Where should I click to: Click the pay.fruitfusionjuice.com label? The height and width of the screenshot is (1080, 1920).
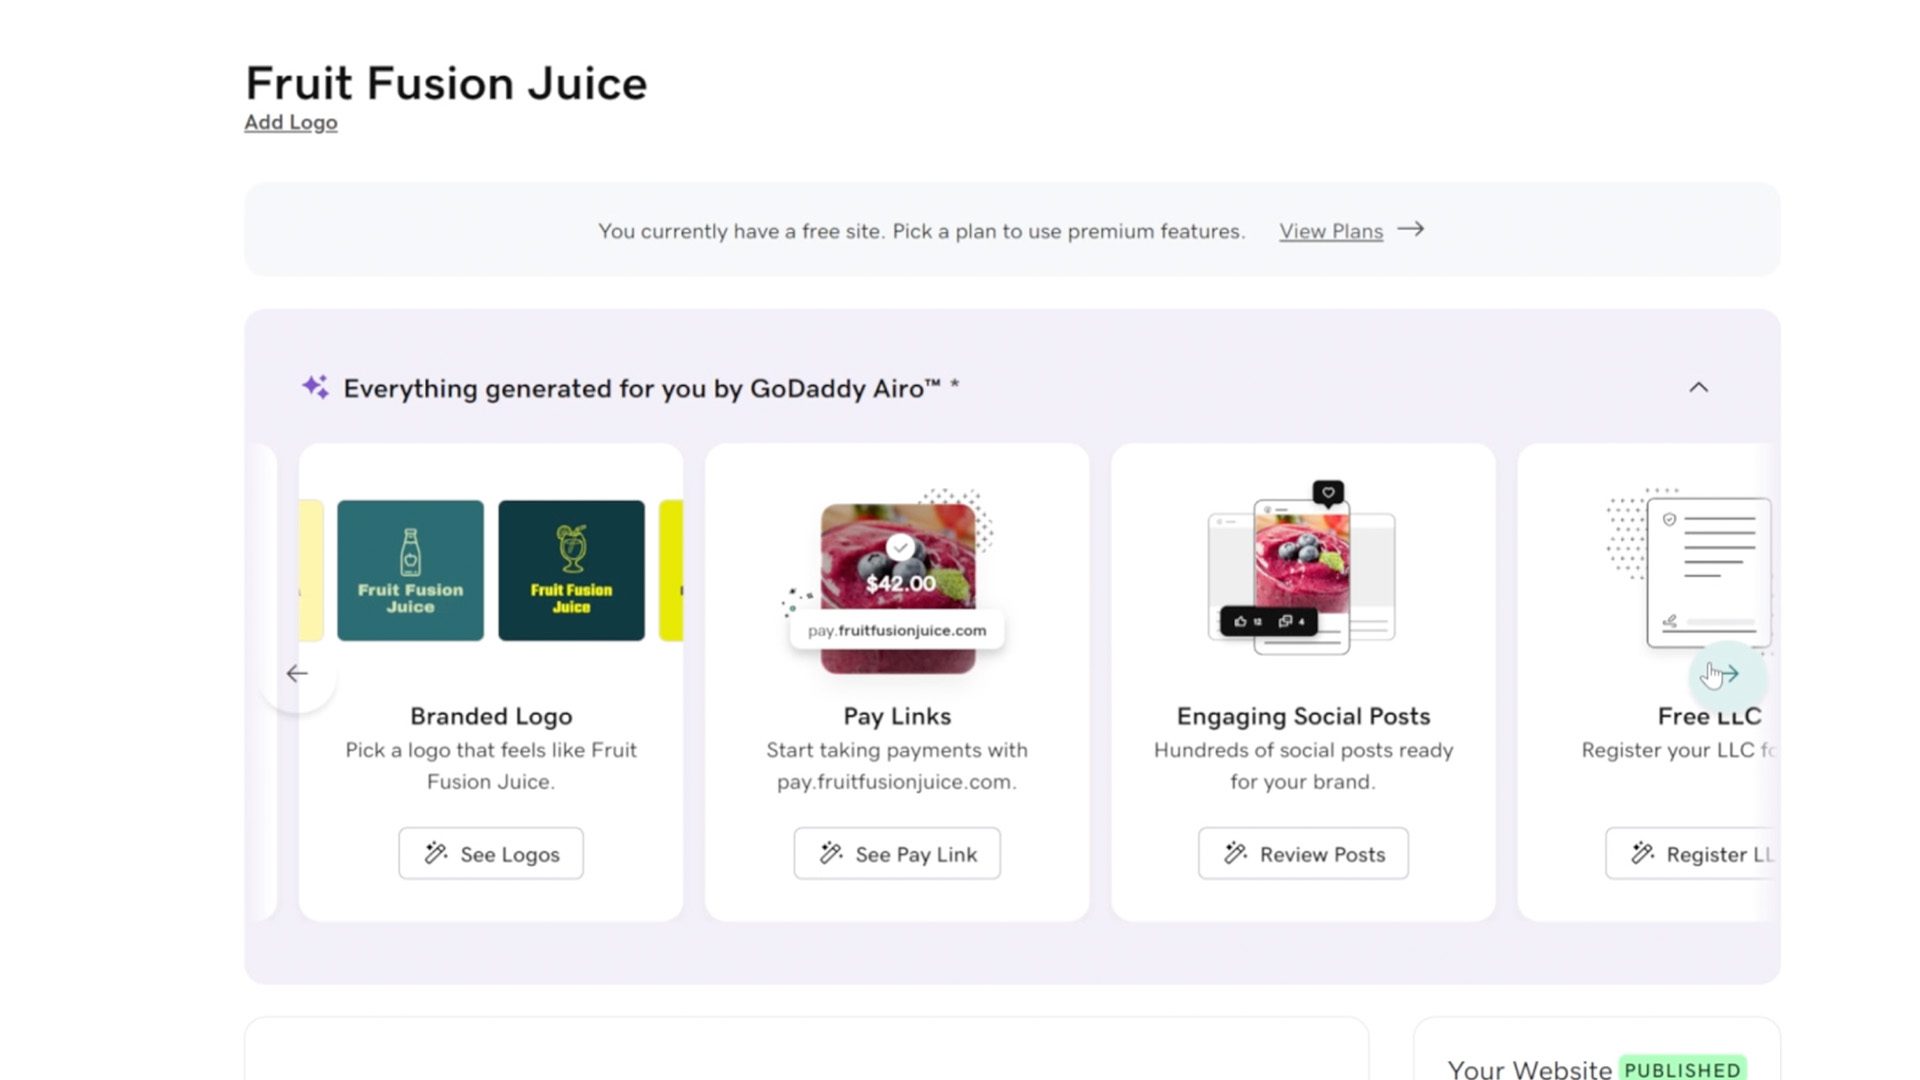897,630
